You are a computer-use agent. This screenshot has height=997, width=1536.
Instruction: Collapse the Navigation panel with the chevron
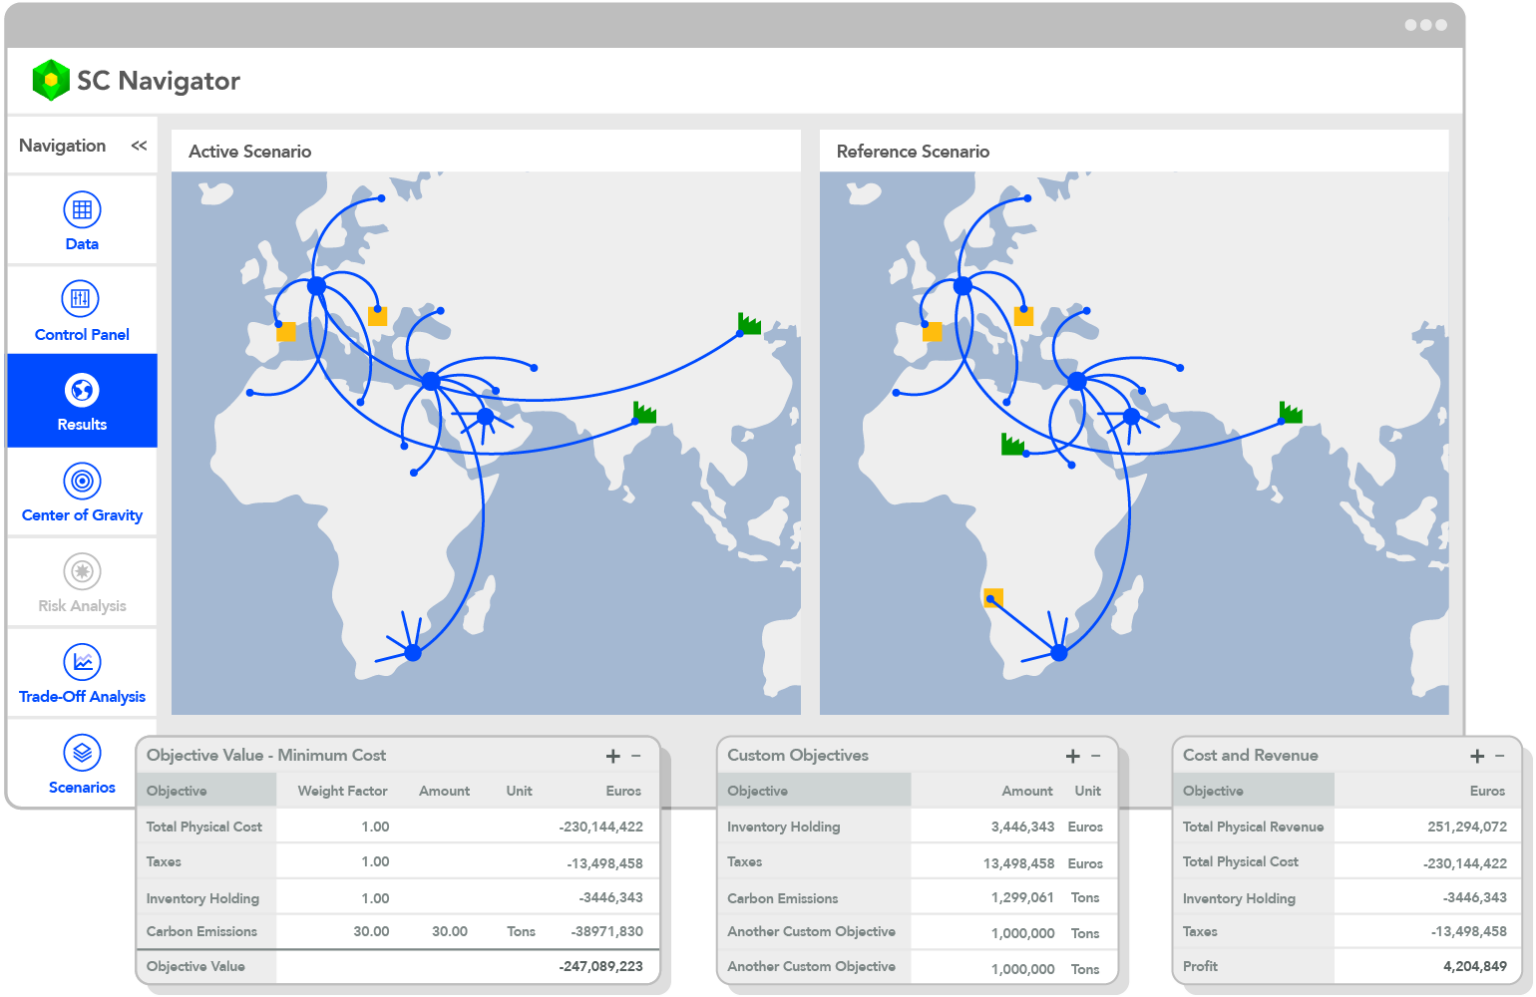coord(137,145)
